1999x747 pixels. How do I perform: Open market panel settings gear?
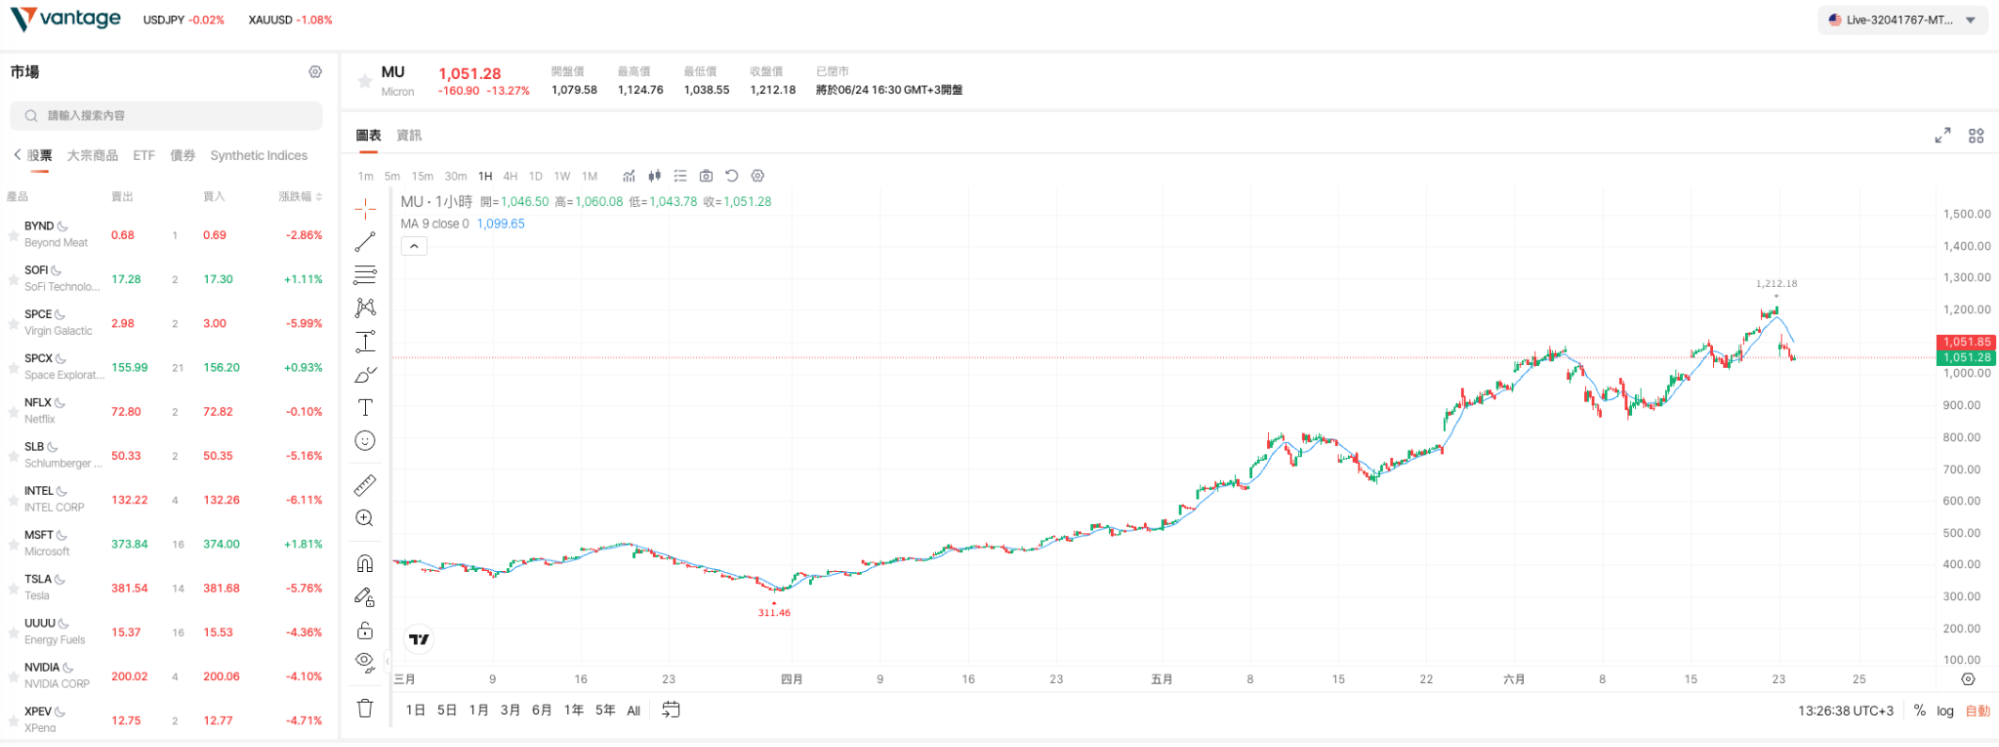(x=315, y=72)
